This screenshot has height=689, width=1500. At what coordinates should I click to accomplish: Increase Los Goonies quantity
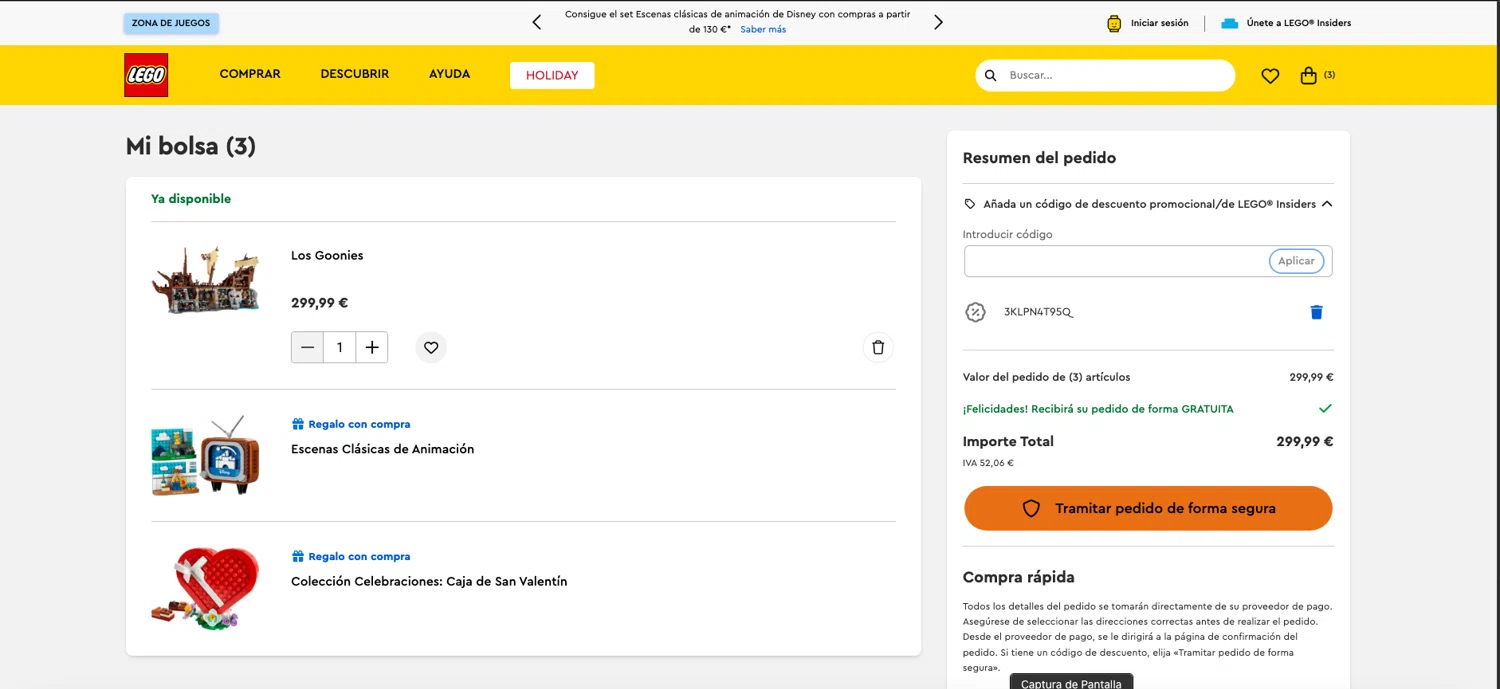[372, 347]
